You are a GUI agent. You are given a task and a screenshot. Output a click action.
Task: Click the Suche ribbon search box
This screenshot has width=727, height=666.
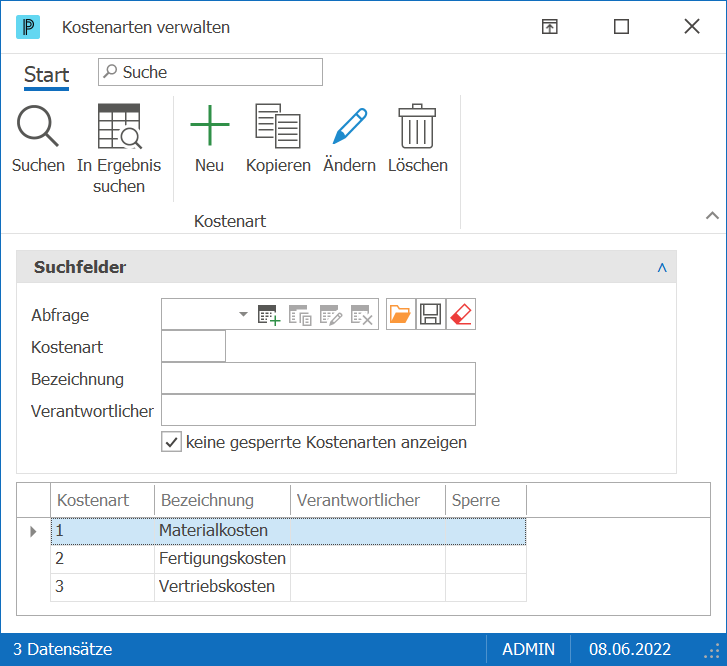pos(210,72)
